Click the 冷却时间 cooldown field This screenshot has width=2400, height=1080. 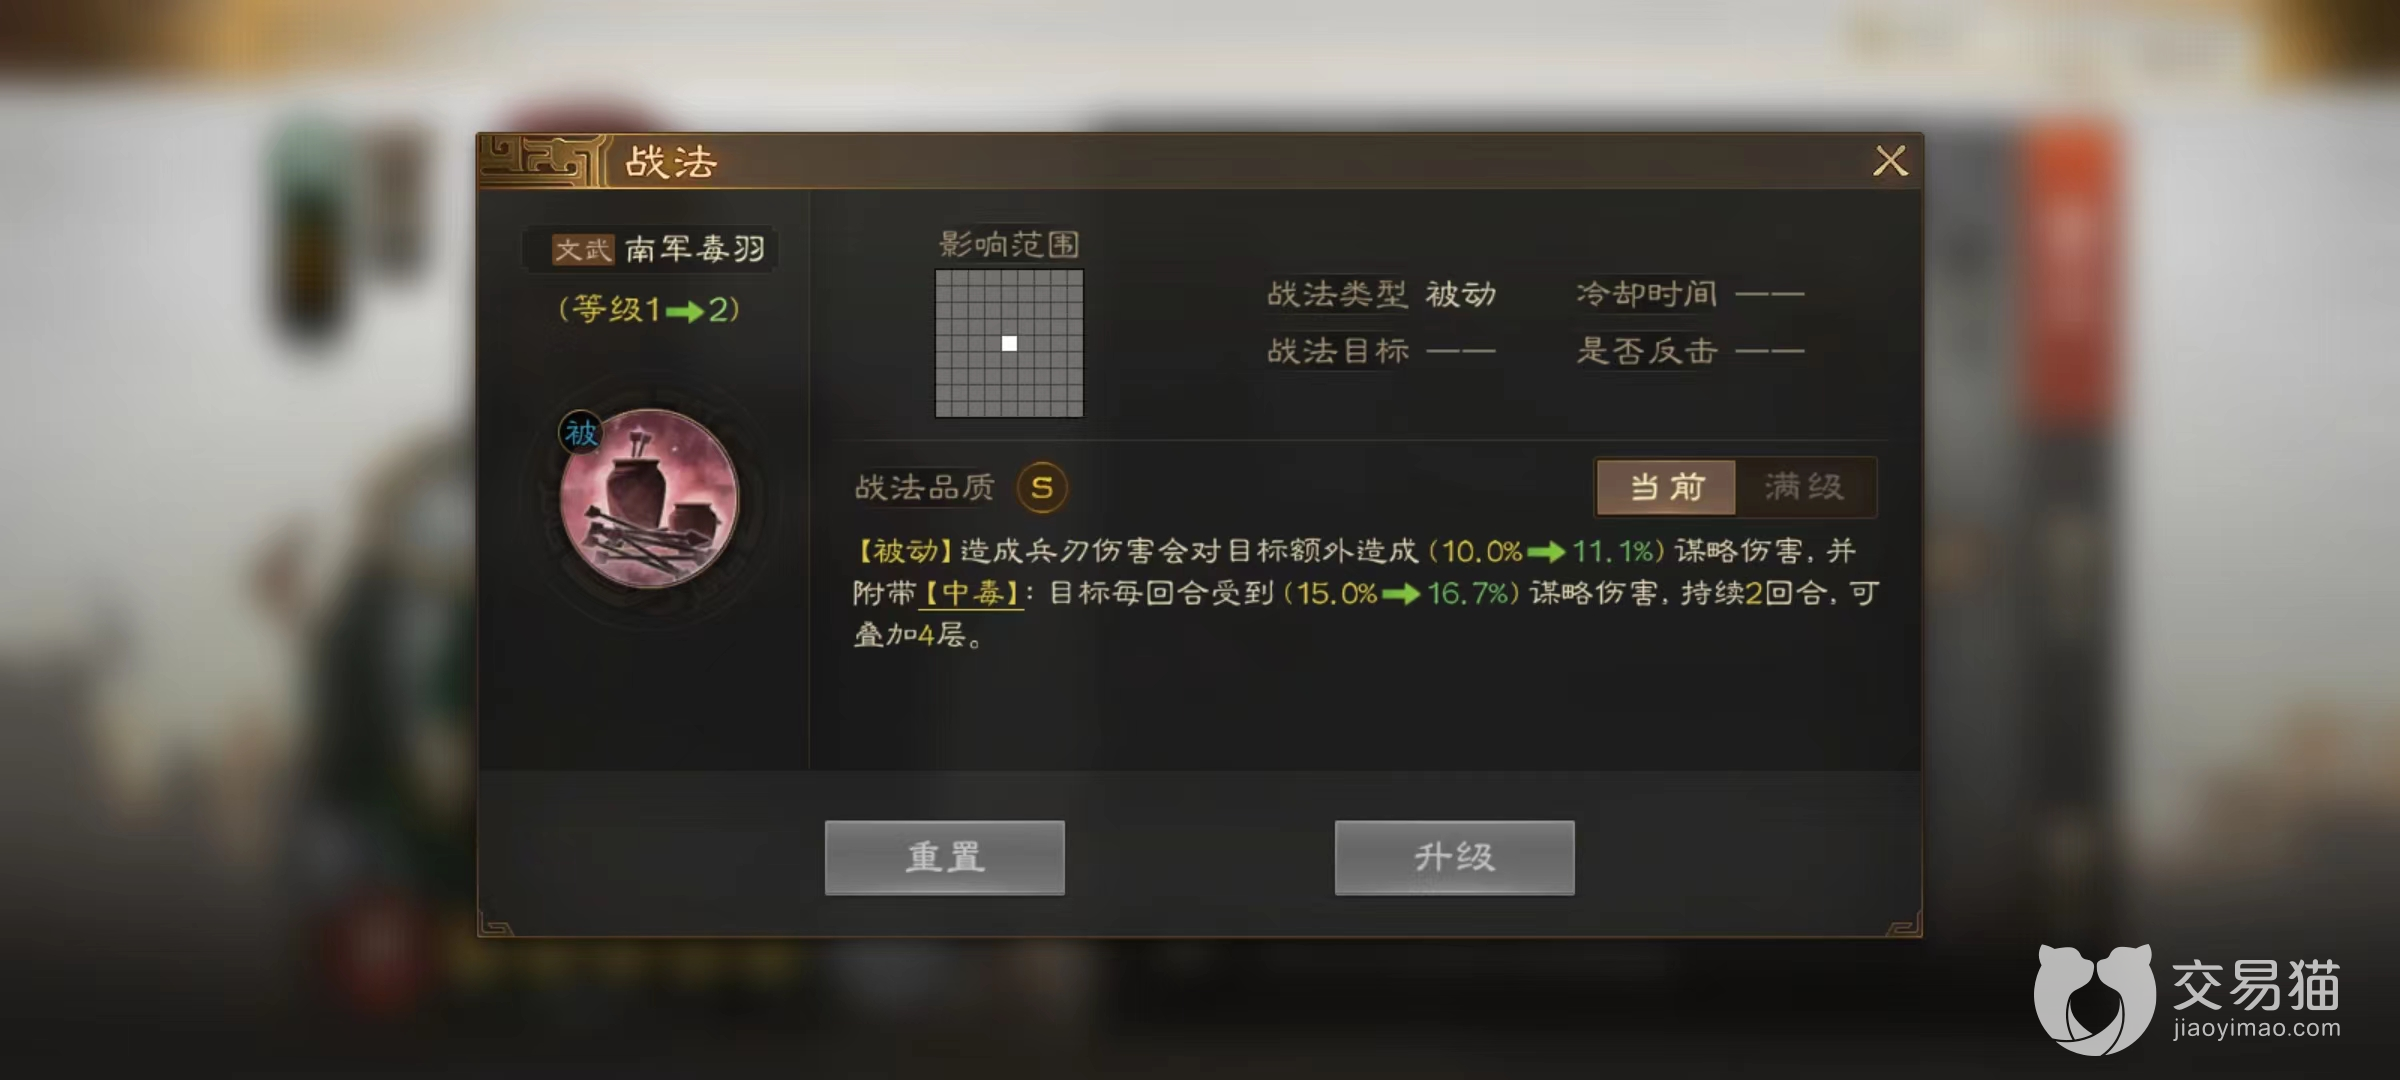click(x=1690, y=294)
